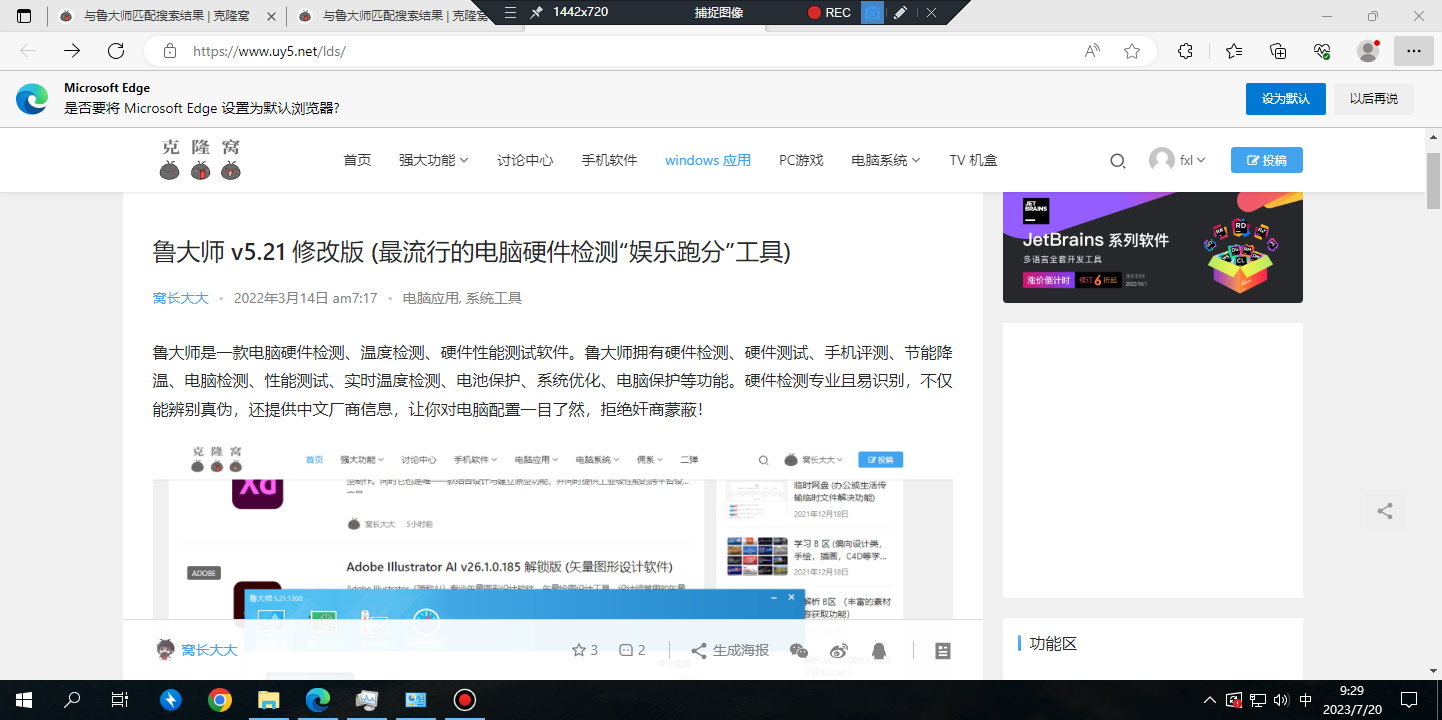
Task: Open Google Chrome from the taskbar
Action: [x=220, y=699]
